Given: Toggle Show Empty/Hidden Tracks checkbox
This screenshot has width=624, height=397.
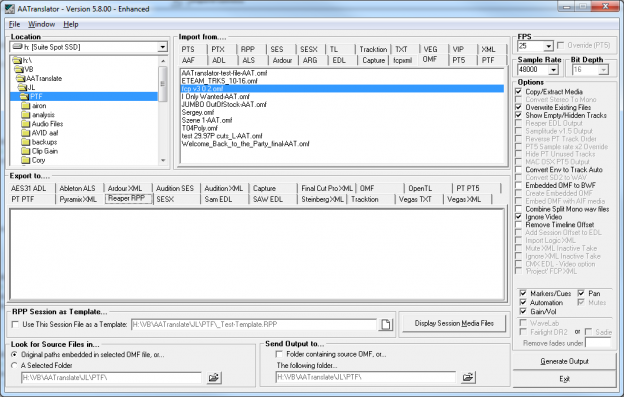Looking at the screenshot, I should pos(519,115).
